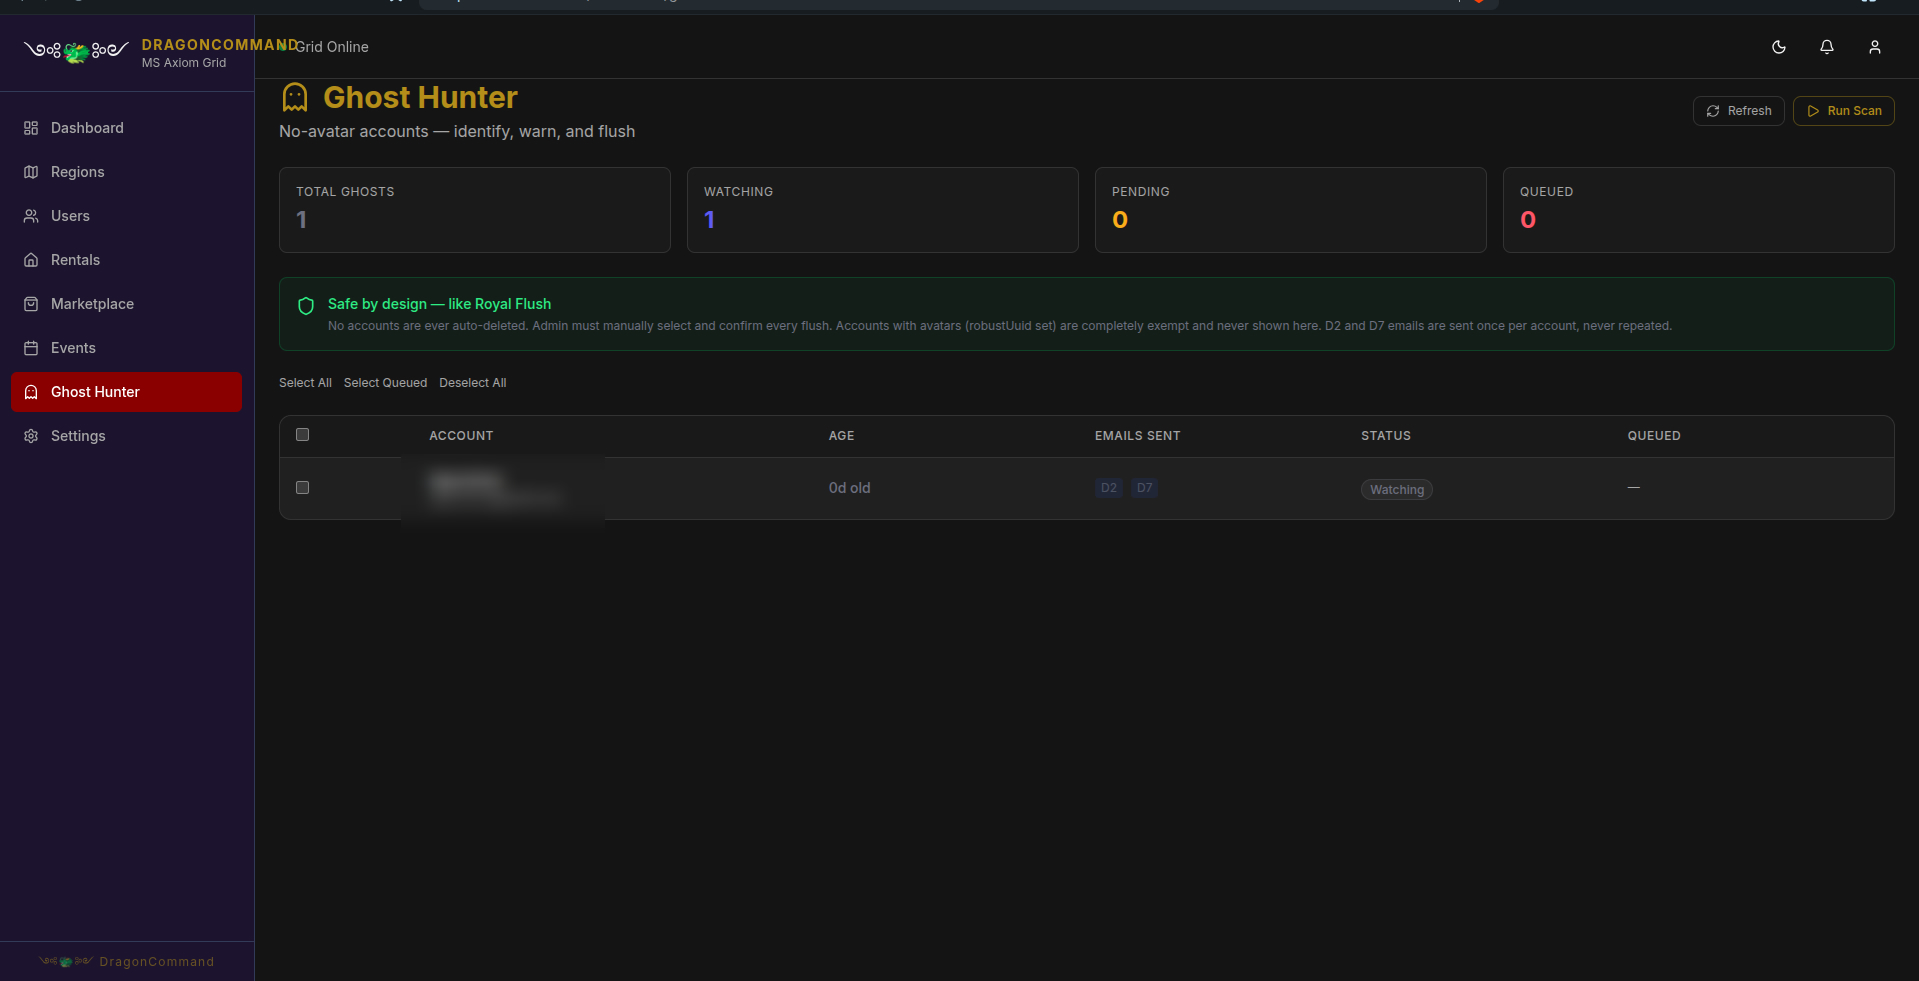
Task: Tick the checkbox for the 0d old account
Action: (302, 487)
